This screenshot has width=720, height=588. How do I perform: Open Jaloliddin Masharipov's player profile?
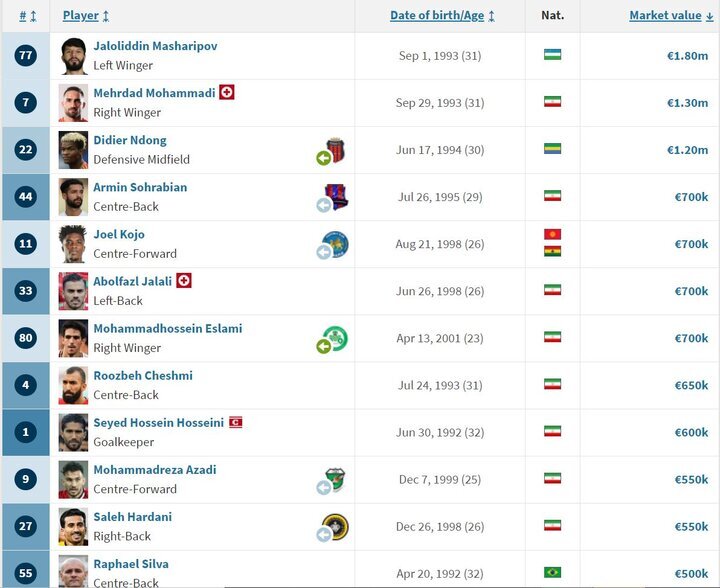(x=155, y=46)
